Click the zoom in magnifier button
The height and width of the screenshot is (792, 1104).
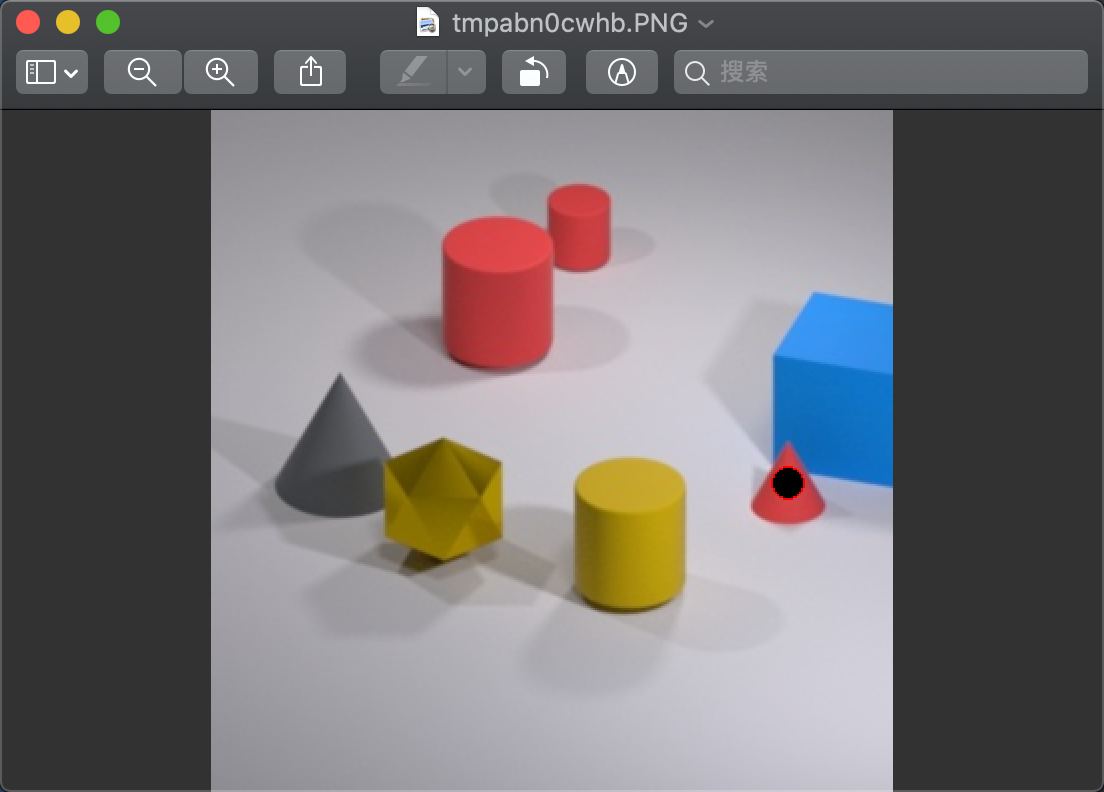pyautogui.click(x=220, y=72)
